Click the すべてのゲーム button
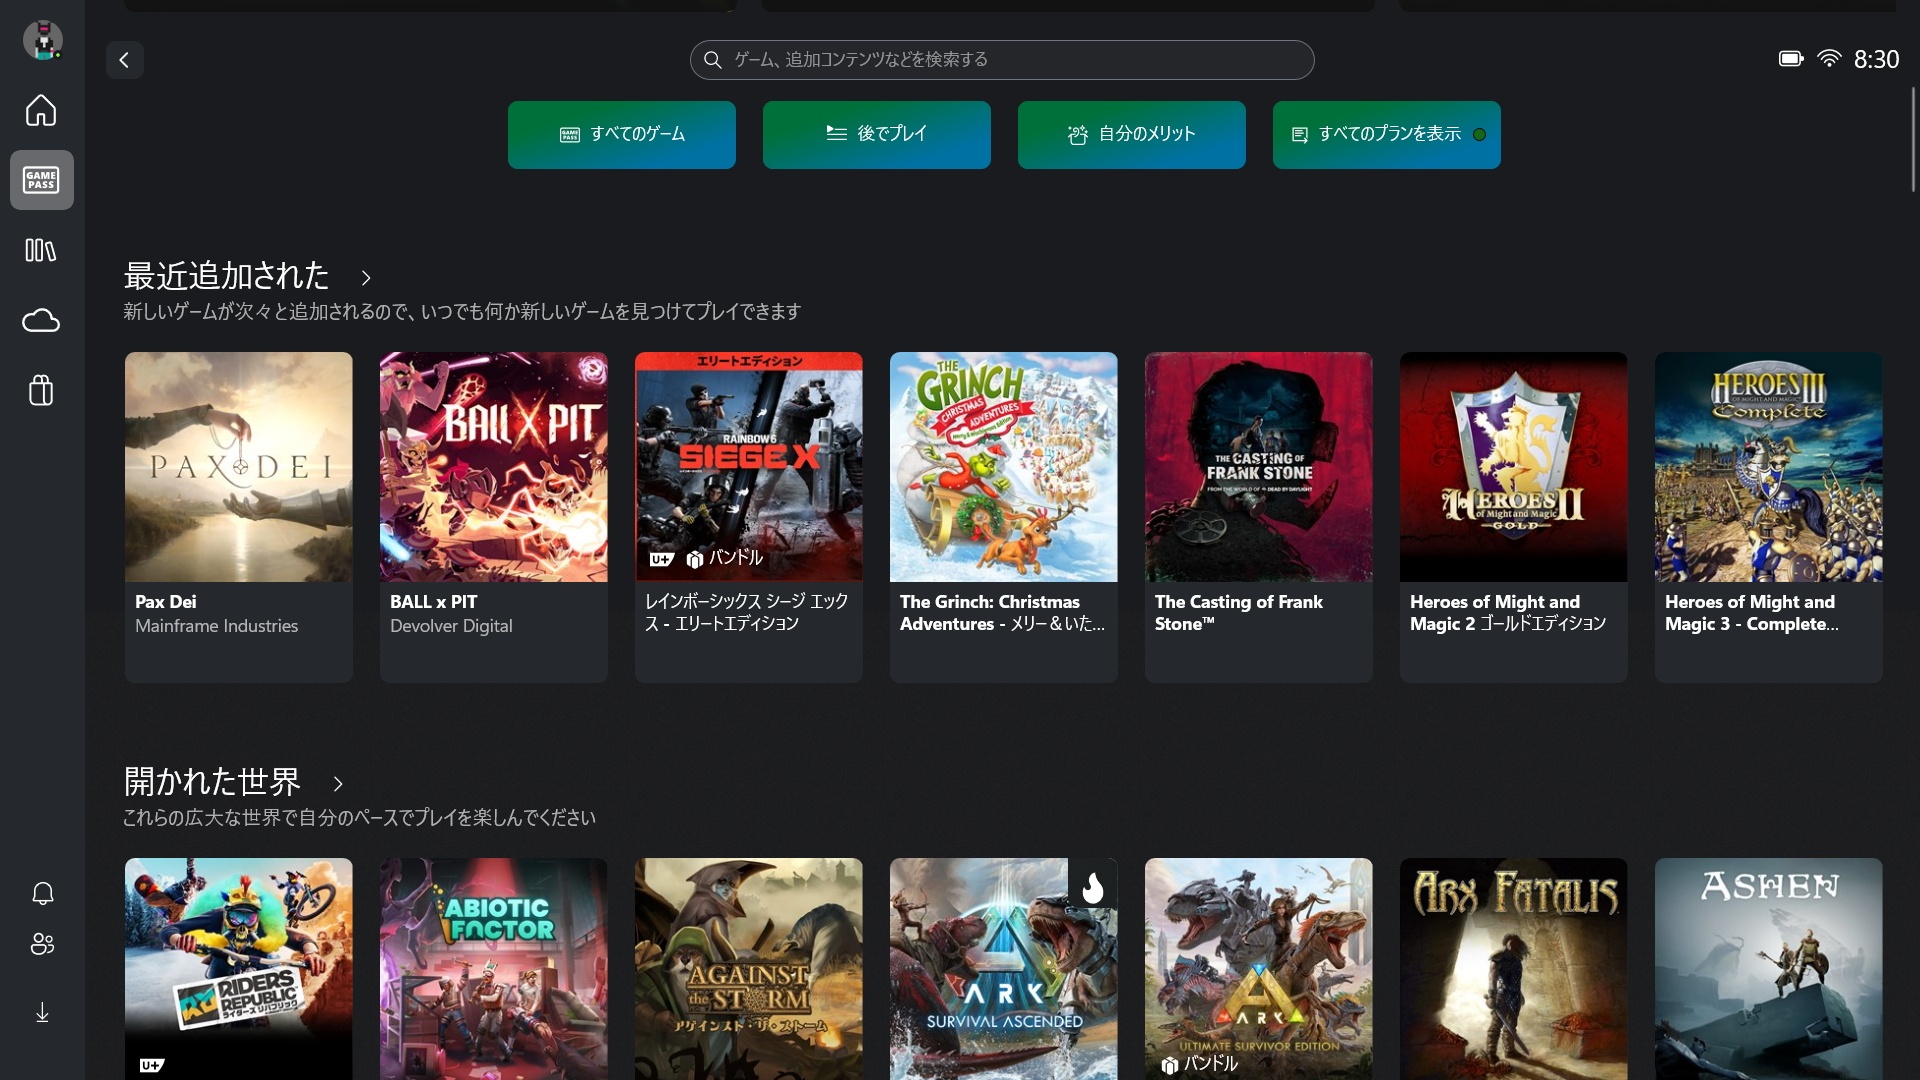 621,134
